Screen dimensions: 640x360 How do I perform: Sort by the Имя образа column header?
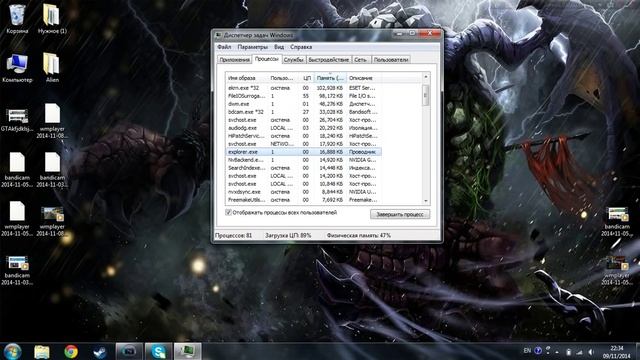247,78
